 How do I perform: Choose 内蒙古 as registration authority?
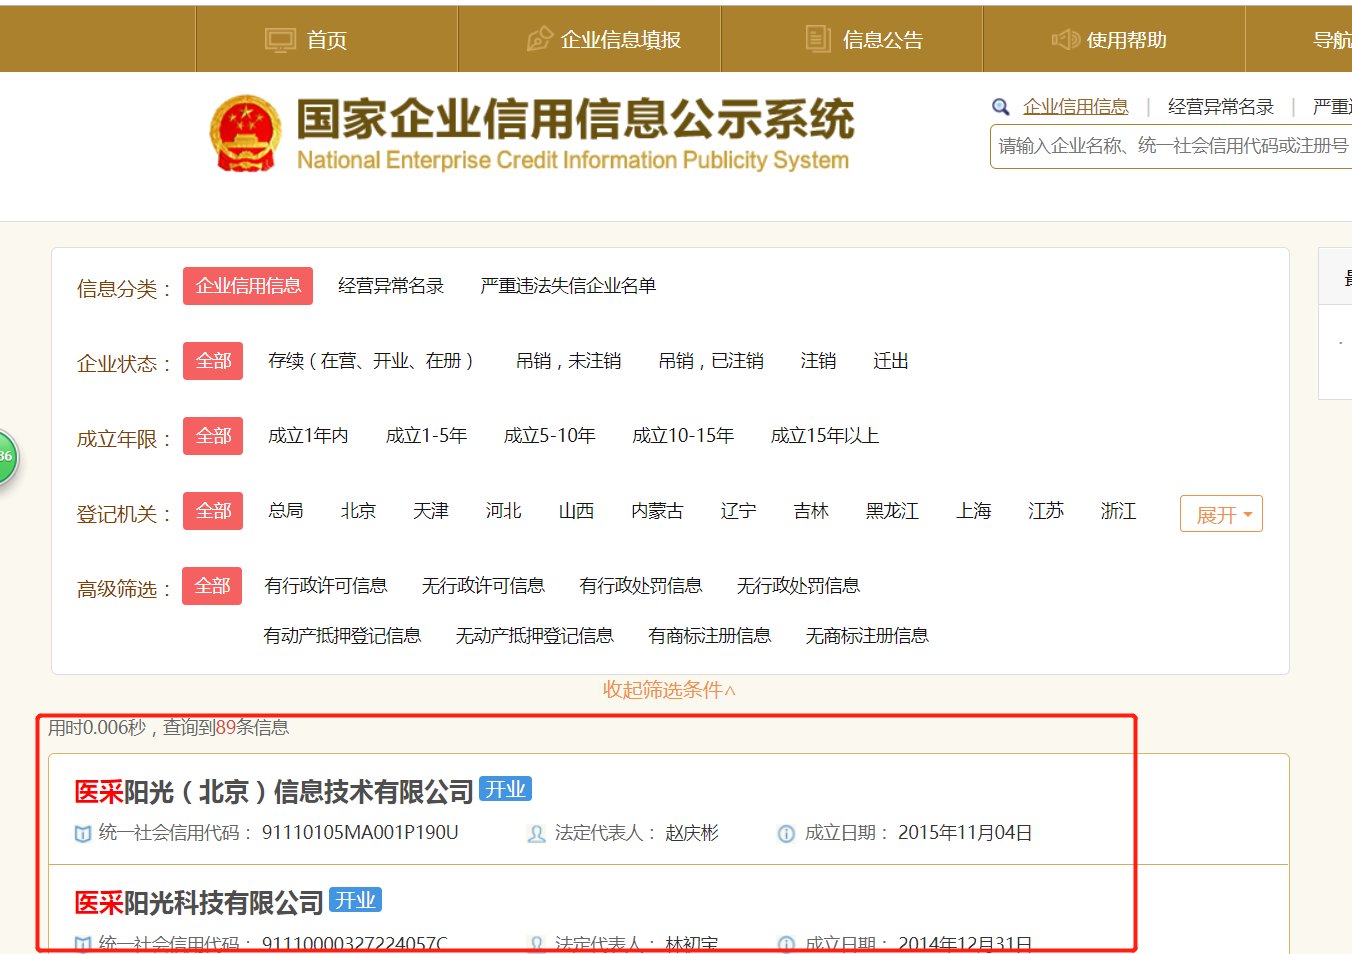pos(657,511)
